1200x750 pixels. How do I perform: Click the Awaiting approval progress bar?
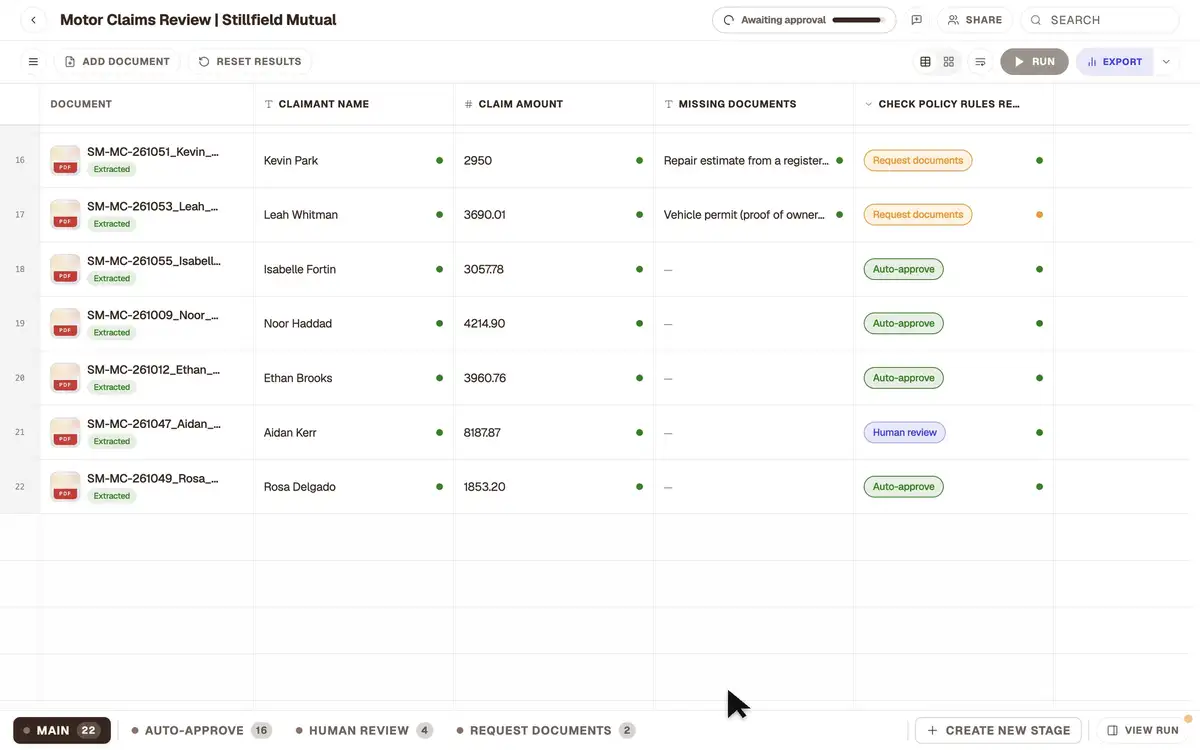pyautogui.click(x=858, y=20)
